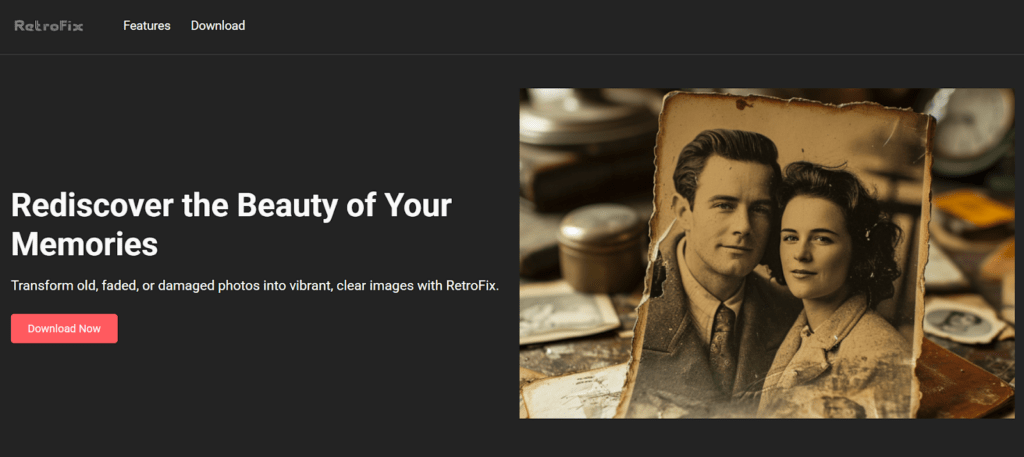Viewport: 1024px width, 457px height.
Task: Click the vintage couple hero photo
Action: 767,253
